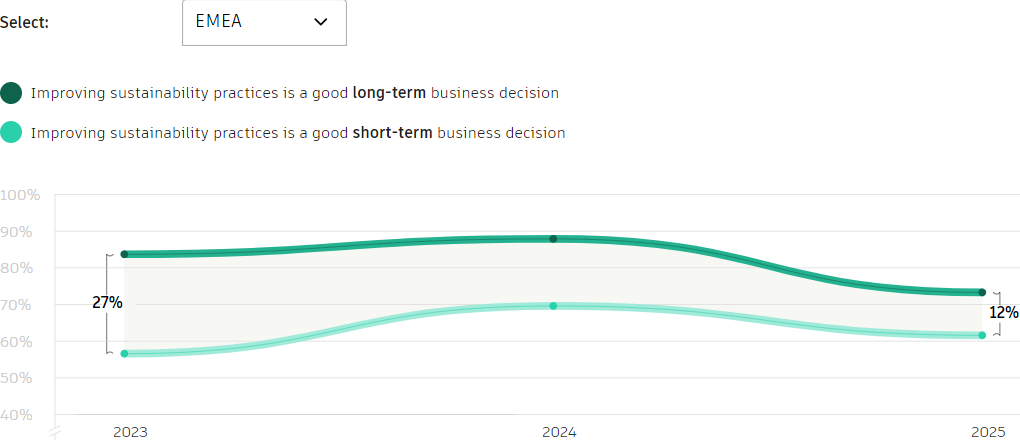Click the 2024 short-term data point
This screenshot has height=446, width=1020.
coord(553,305)
